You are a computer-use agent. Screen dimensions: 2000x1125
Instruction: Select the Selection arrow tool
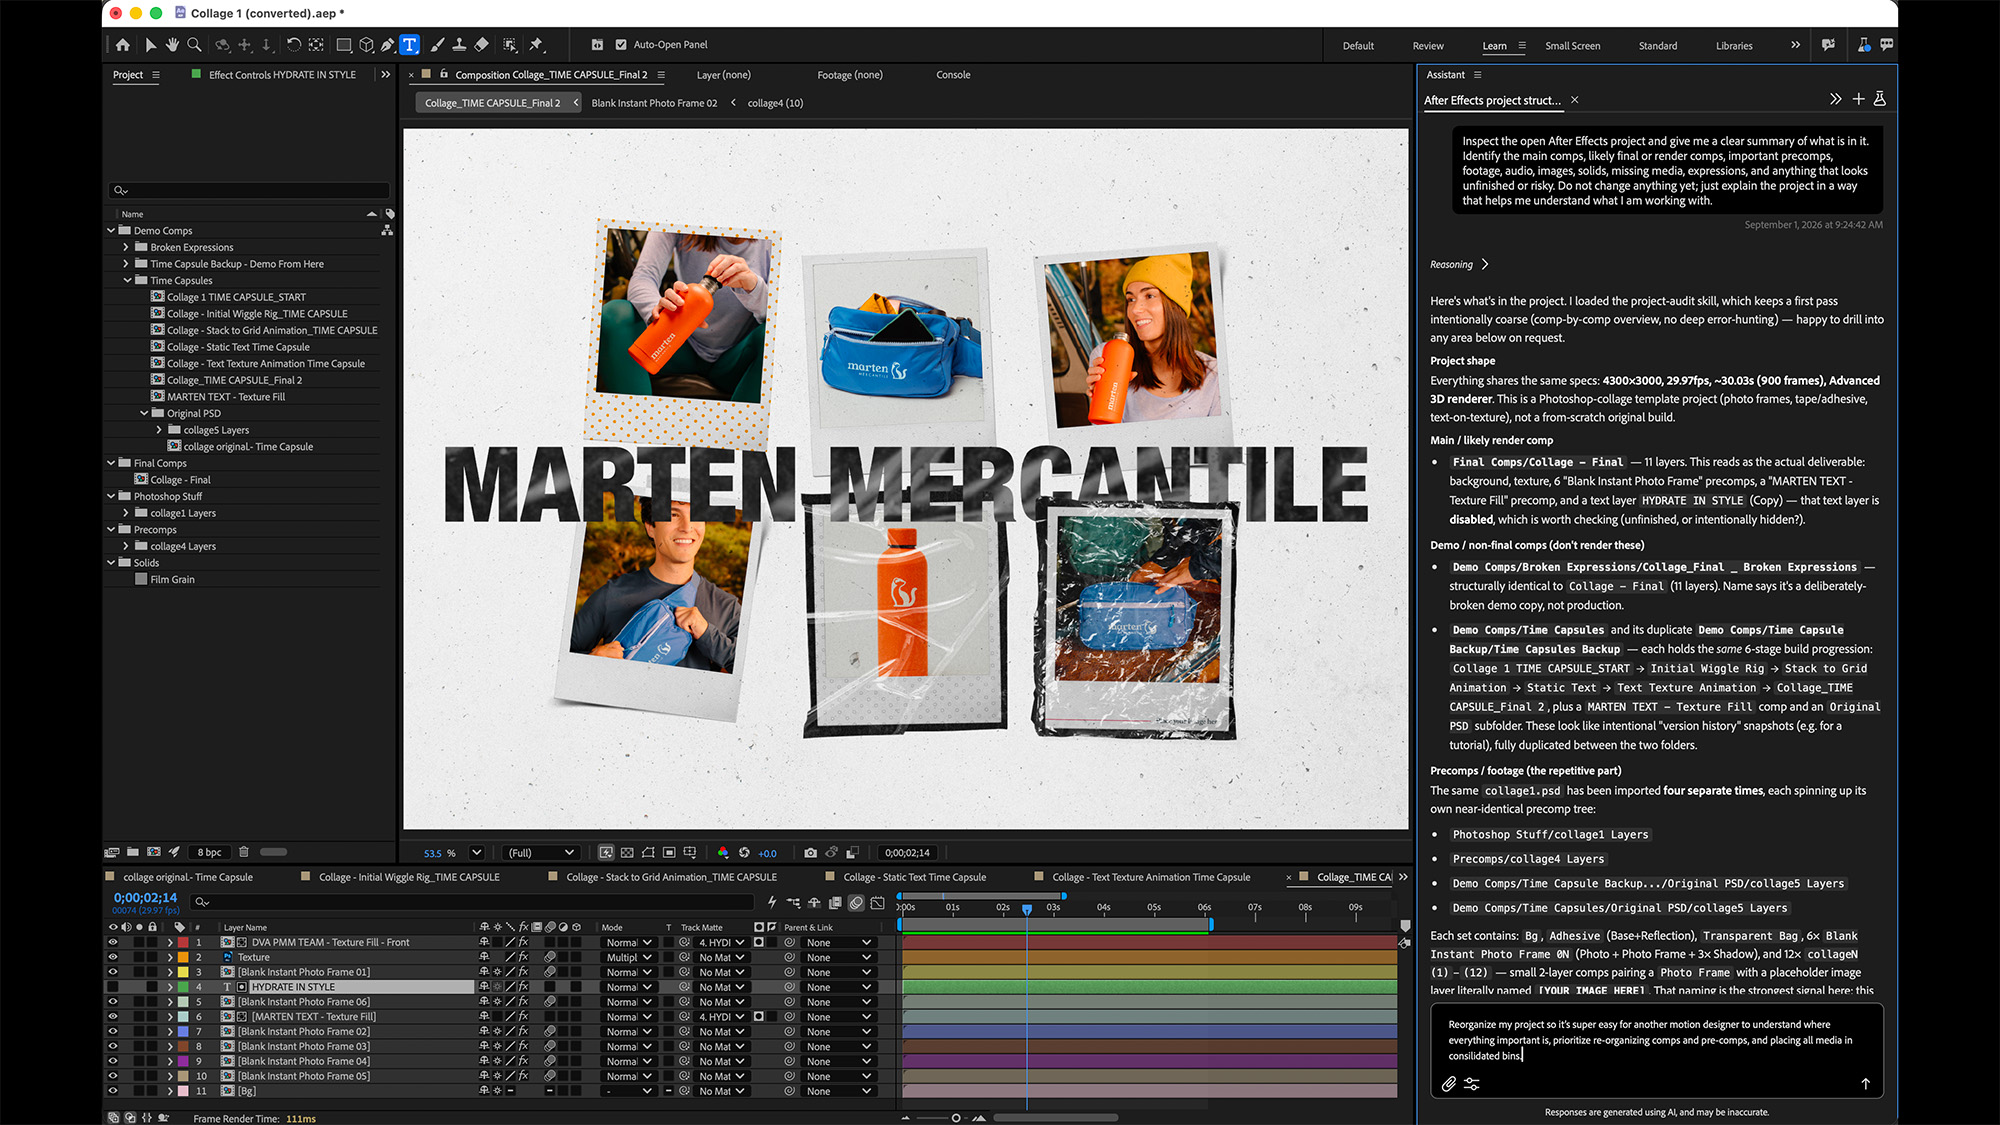click(x=150, y=45)
